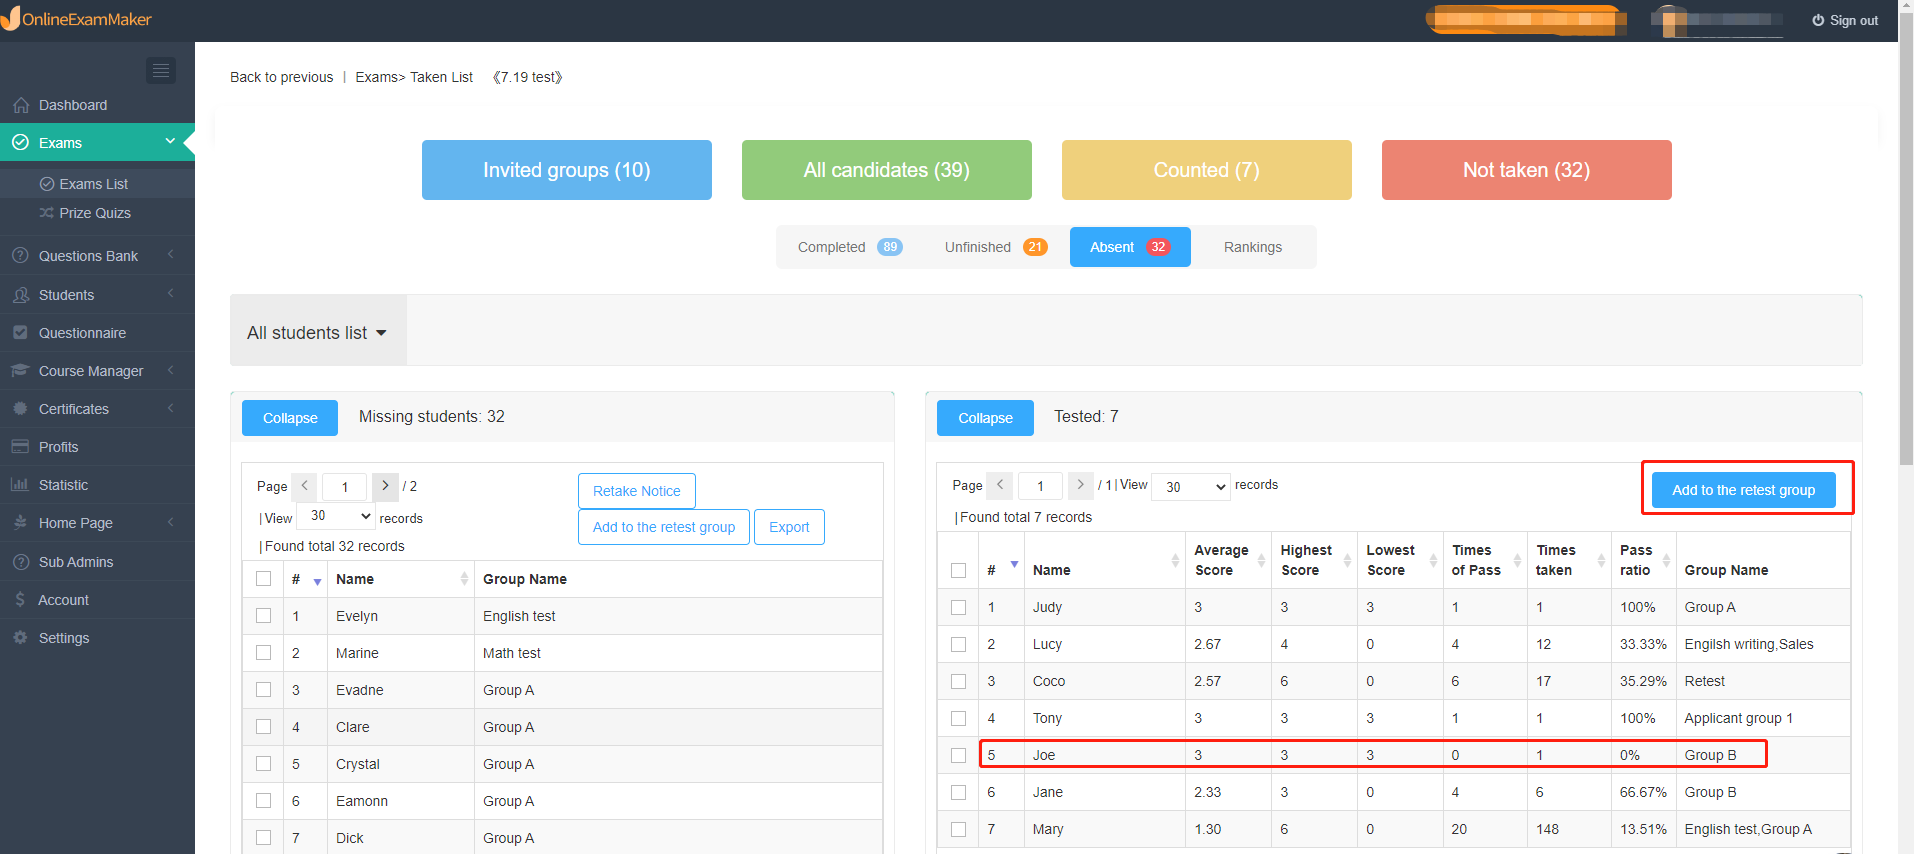Image resolution: width=1914 pixels, height=854 pixels.
Task: Click the Invited groups (10) card
Action: tap(567, 170)
